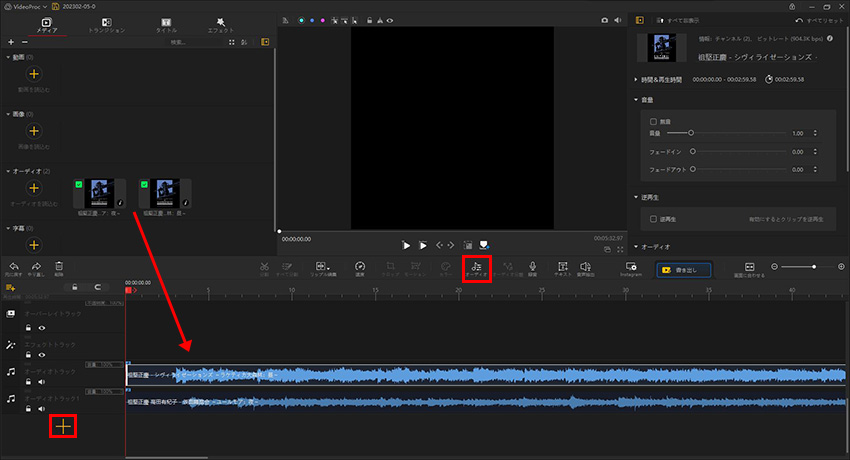The height and width of the screenshot is (460, 850).
Task: Click the 音量 volume slider handle
Action: pos(691,133)
